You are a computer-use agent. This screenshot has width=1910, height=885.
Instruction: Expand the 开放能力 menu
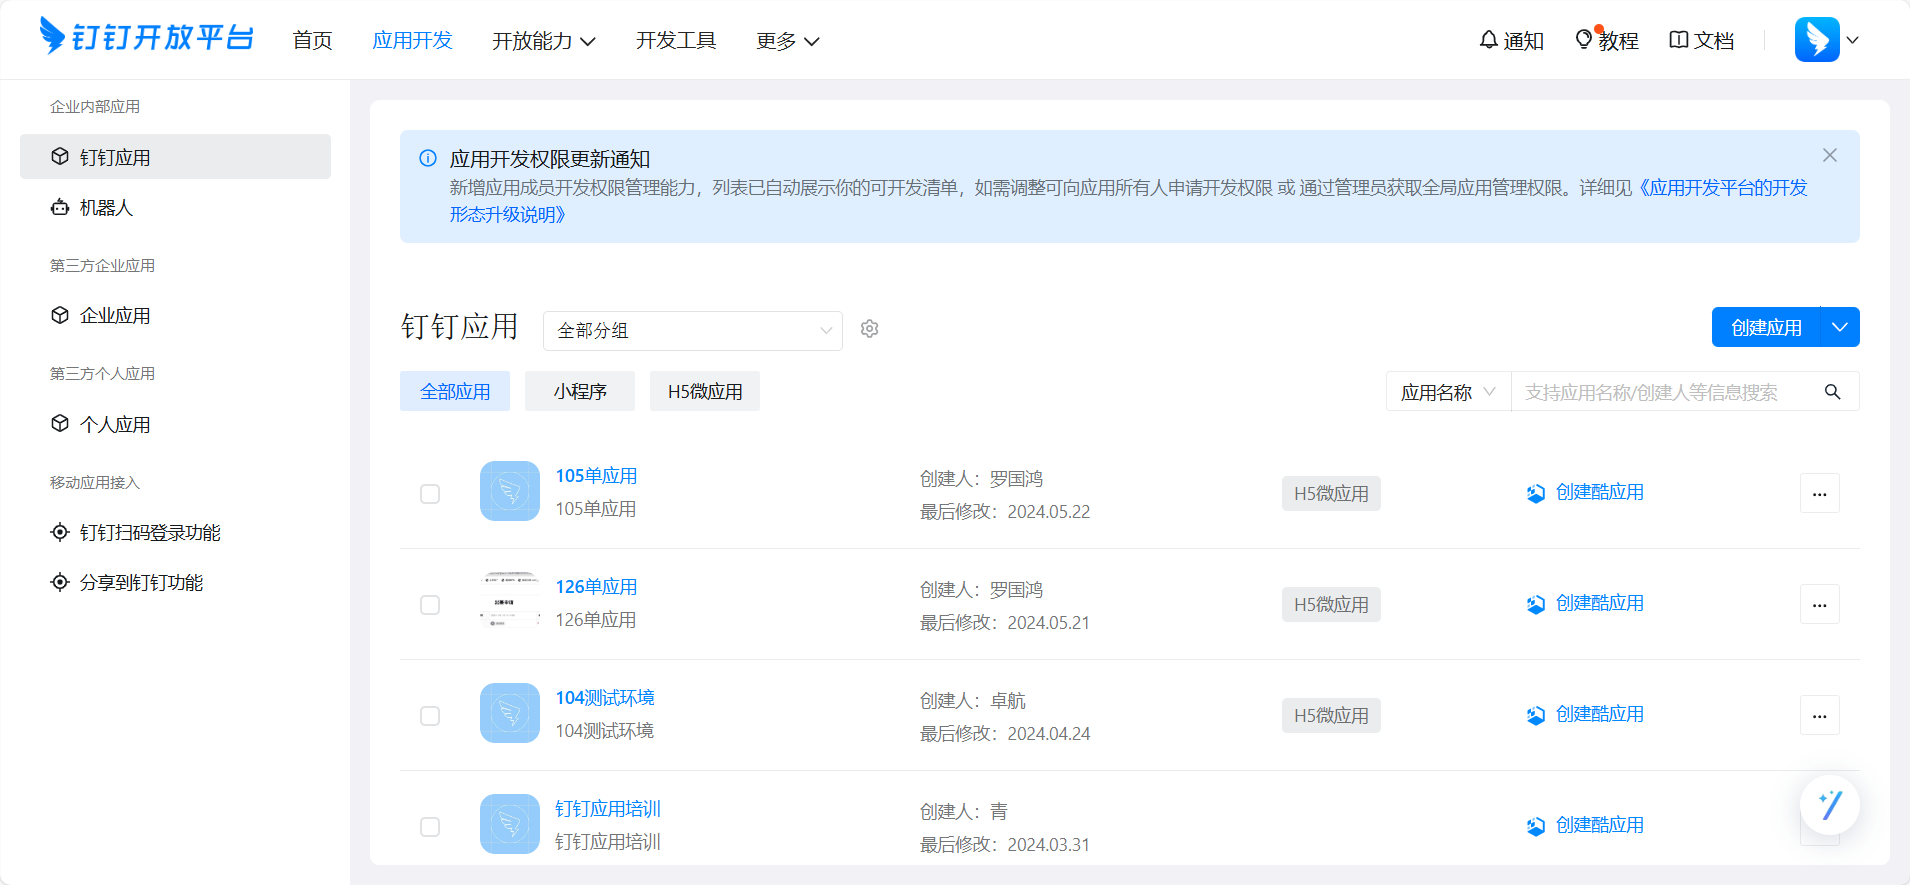tap(544, 41)
